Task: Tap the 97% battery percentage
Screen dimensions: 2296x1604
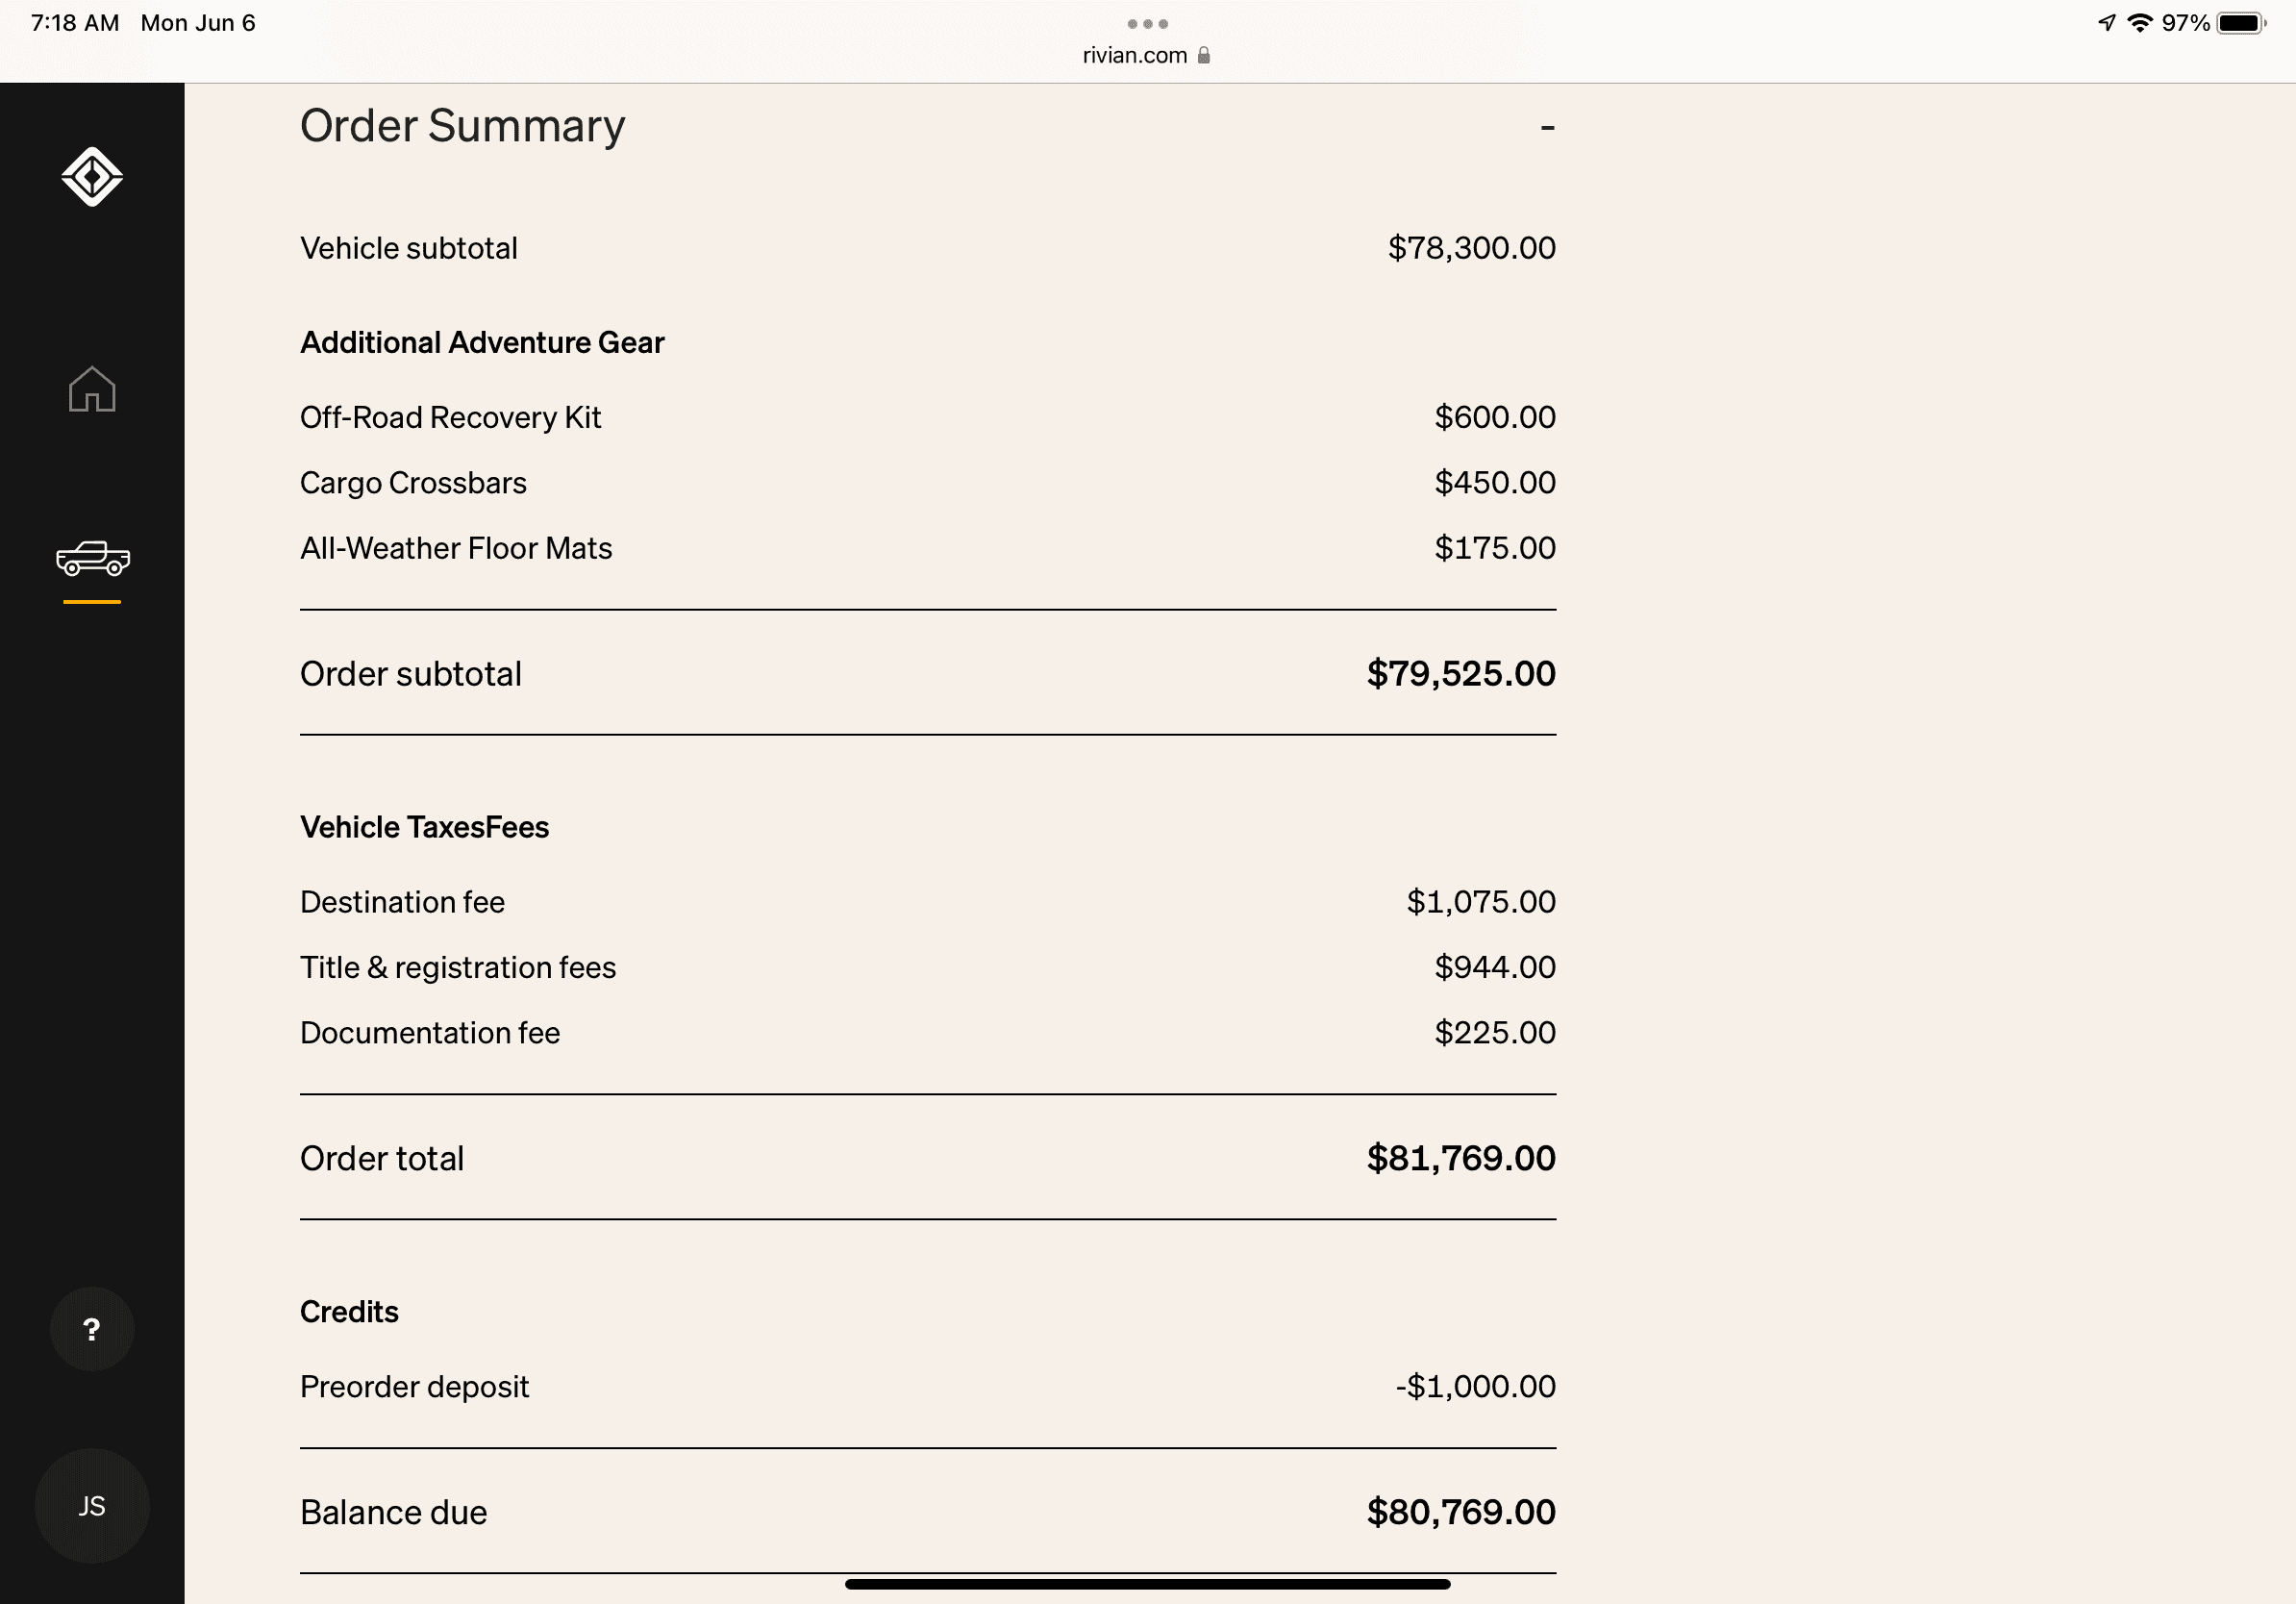Action: [x=2186, y=23]
